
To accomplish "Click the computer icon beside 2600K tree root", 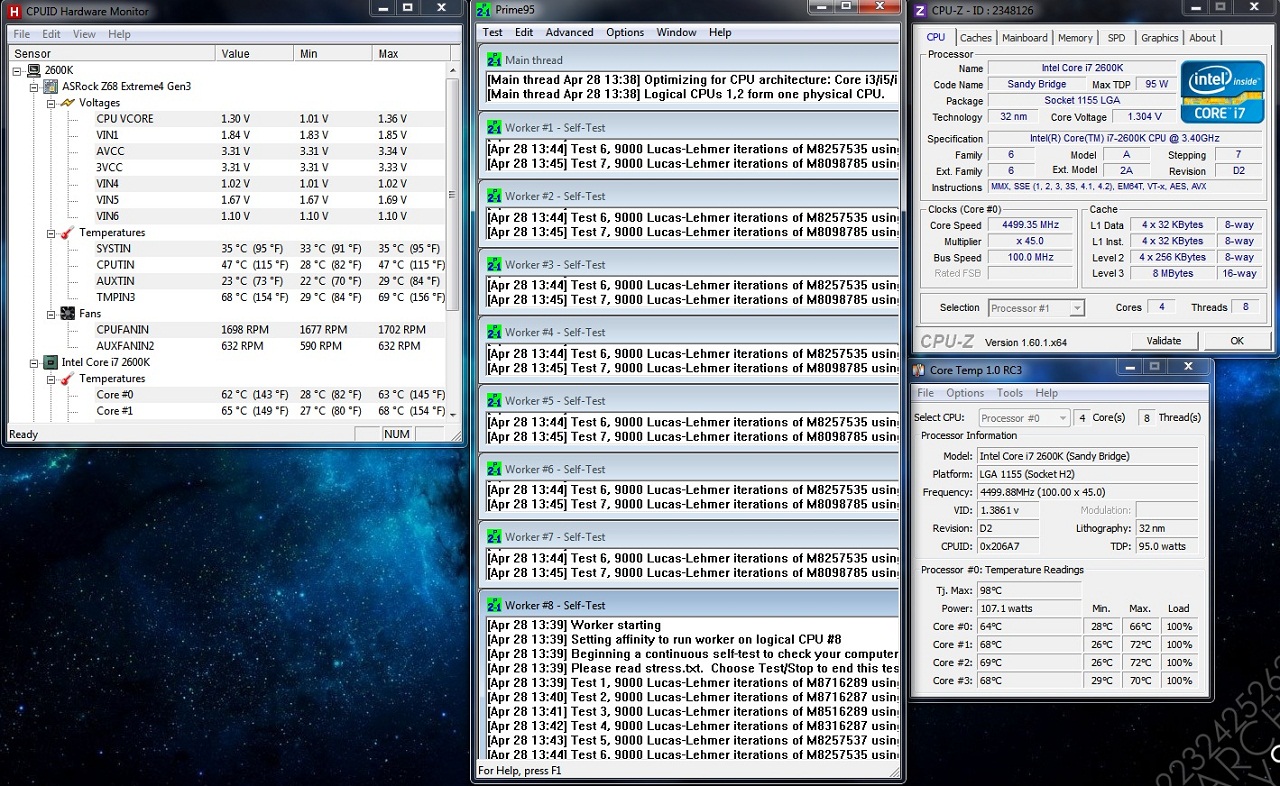I will pos(34,70).
